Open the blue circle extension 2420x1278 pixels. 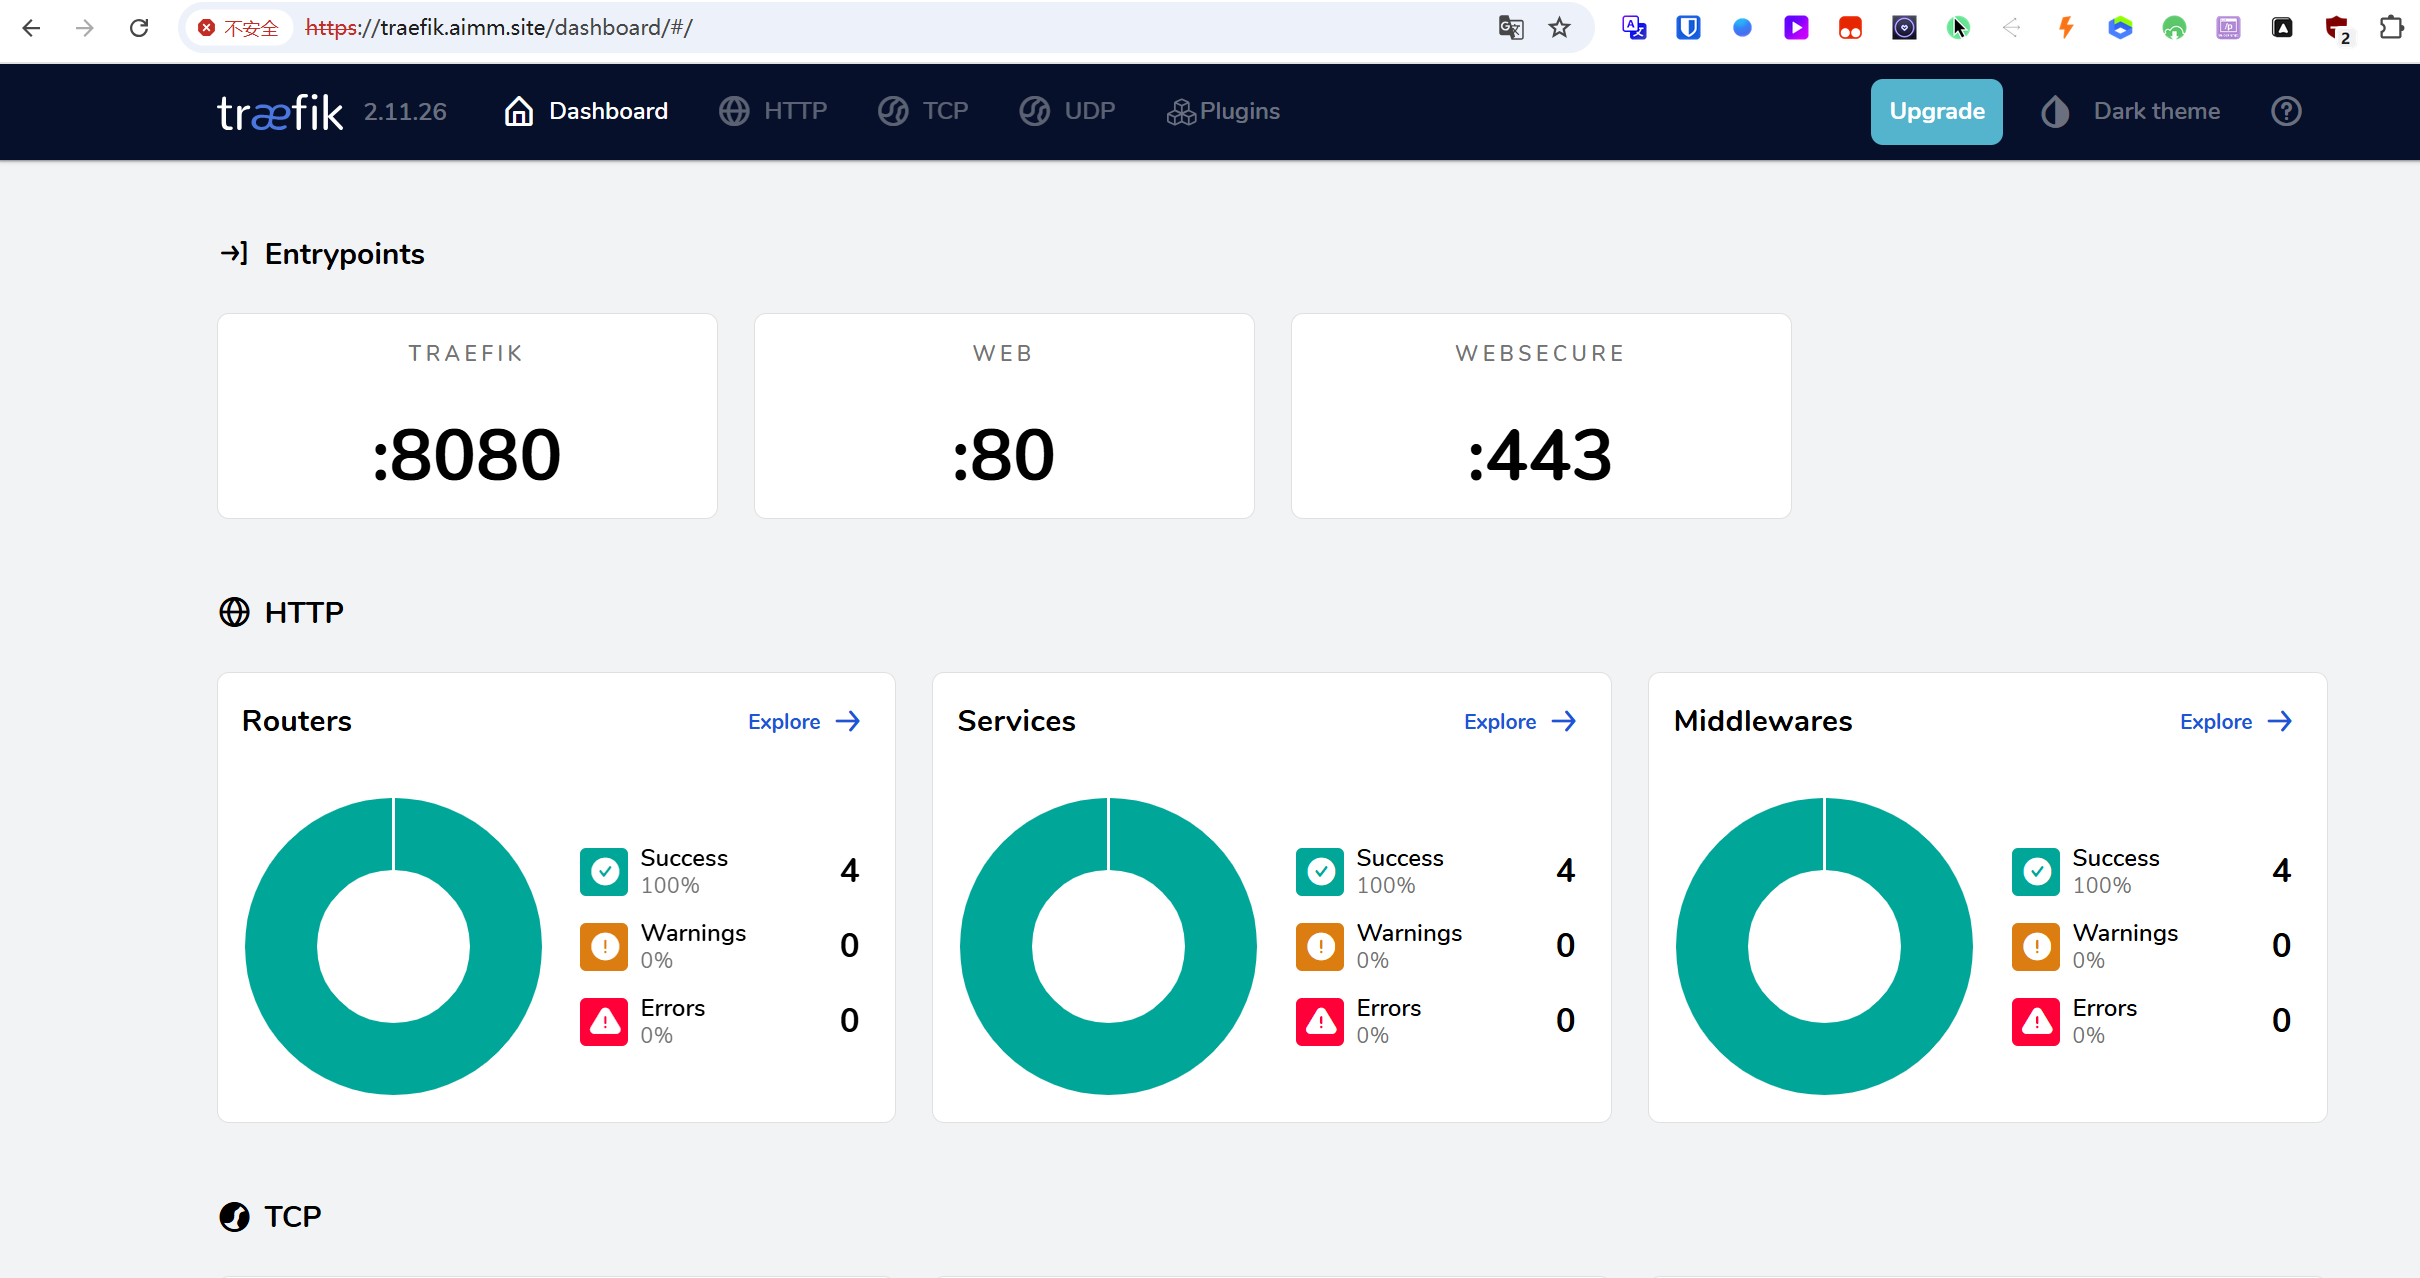(x=1742, y=28)
